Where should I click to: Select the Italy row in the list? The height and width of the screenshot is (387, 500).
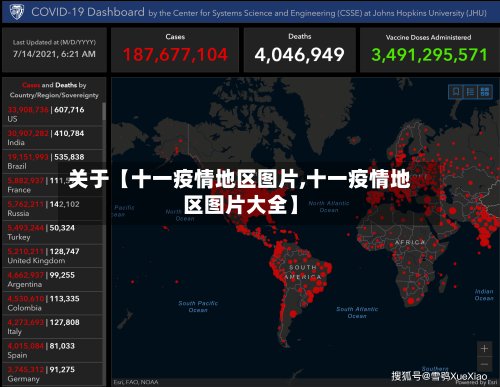click(53, 327)
